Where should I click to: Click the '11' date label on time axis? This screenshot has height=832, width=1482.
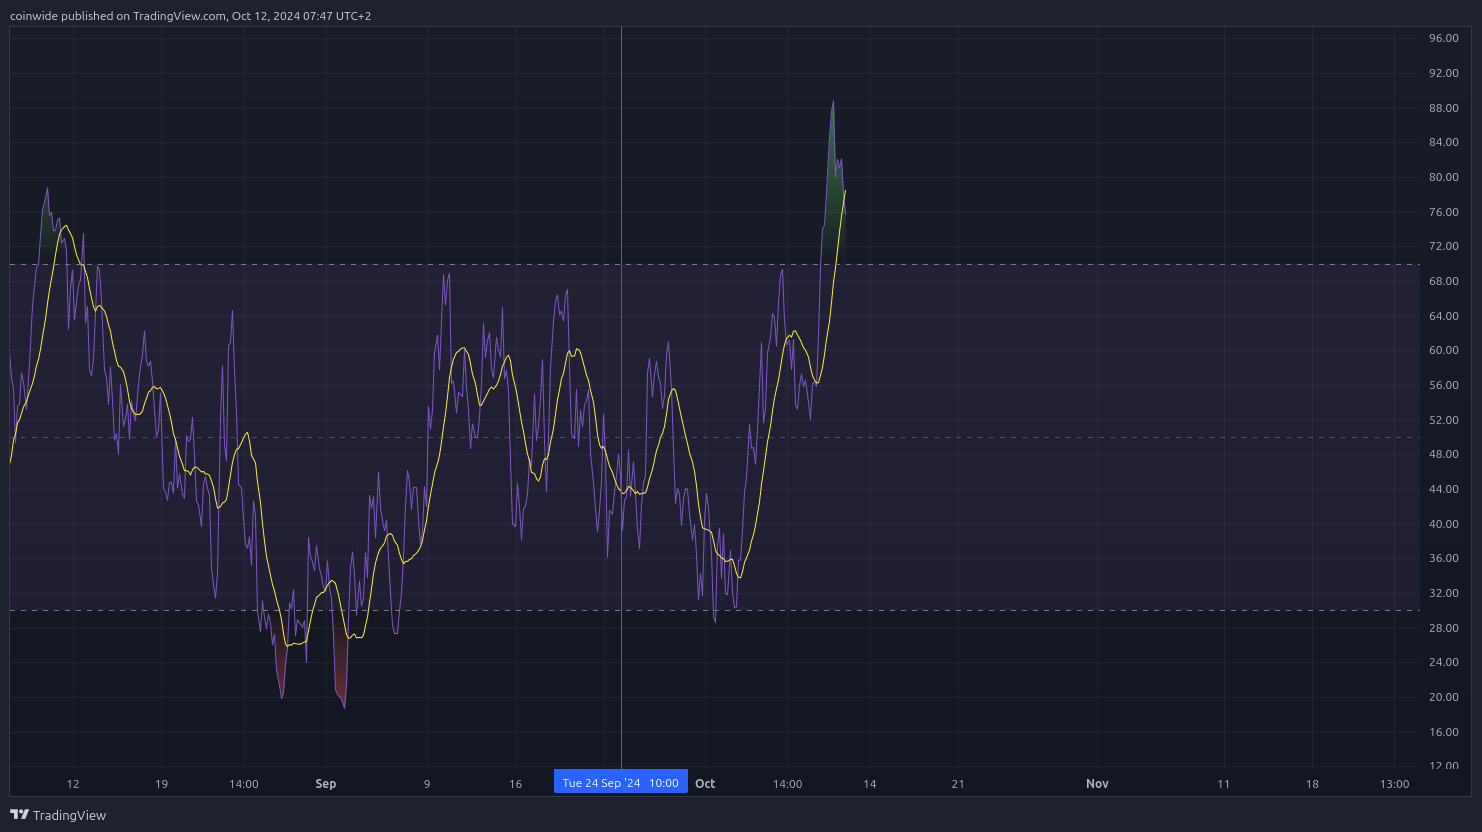coord(1223,784)
